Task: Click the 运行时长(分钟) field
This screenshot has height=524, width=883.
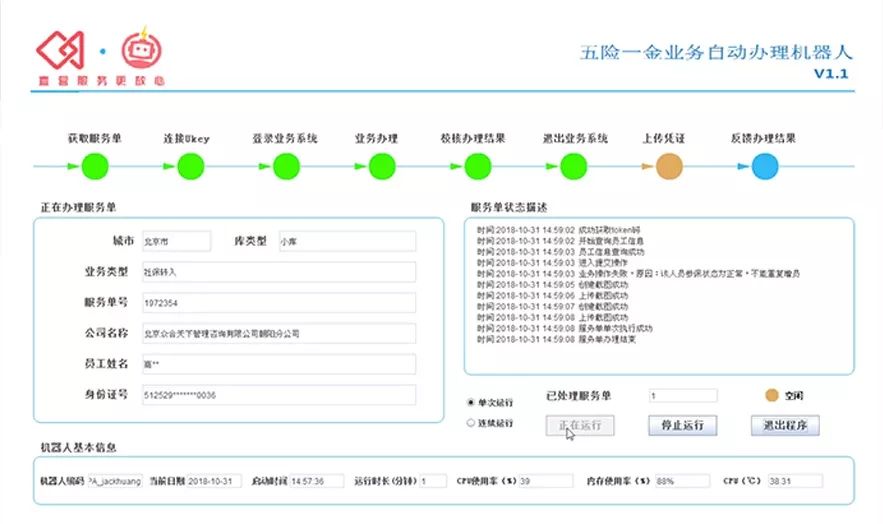Action: click(433, 481)
